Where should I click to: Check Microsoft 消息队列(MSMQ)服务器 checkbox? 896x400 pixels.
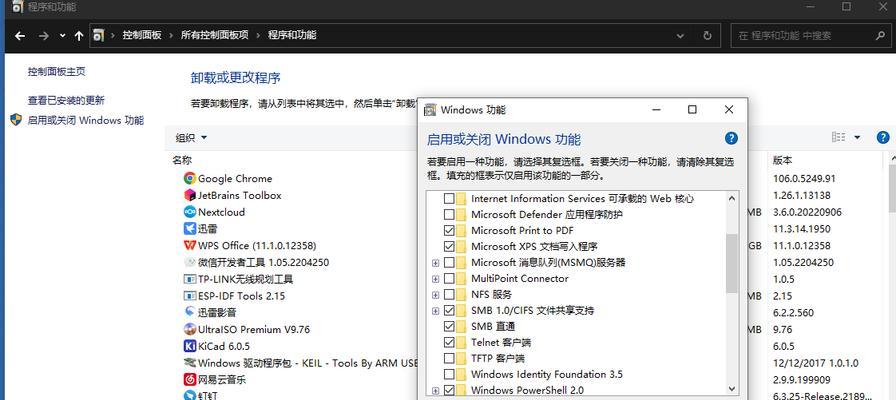449,263
